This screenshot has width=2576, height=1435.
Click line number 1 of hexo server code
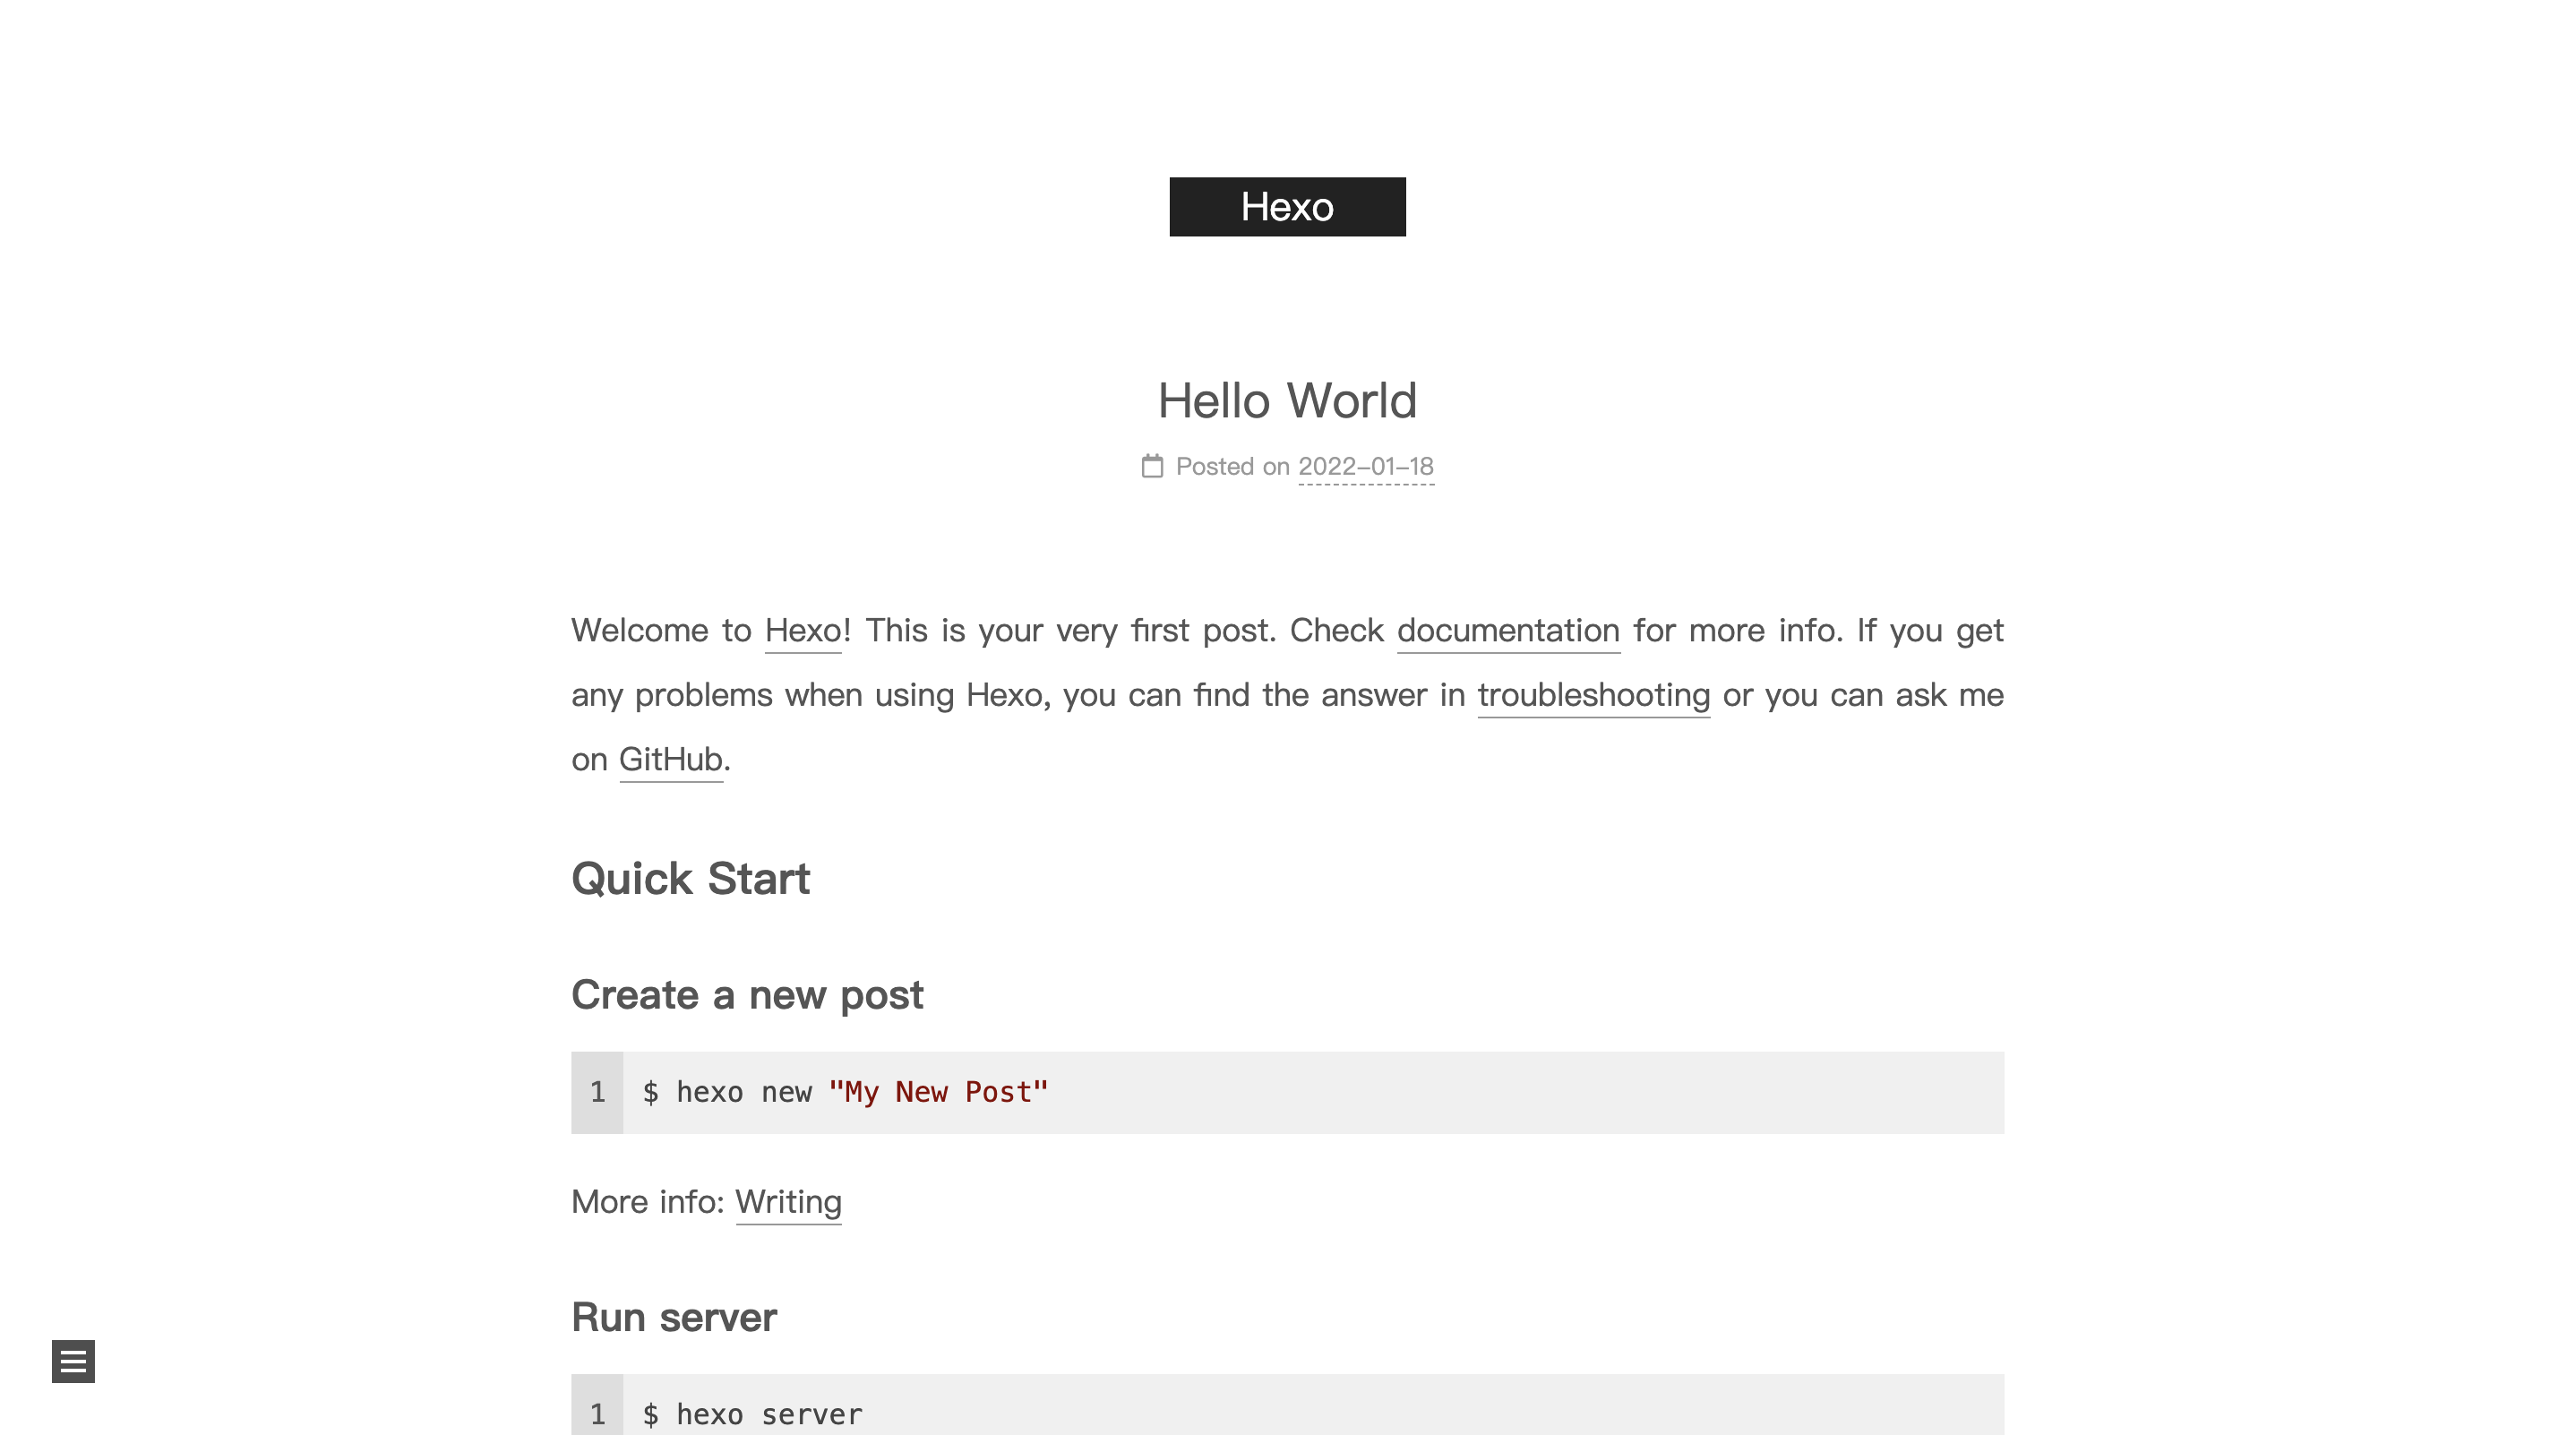(597, 1414)
